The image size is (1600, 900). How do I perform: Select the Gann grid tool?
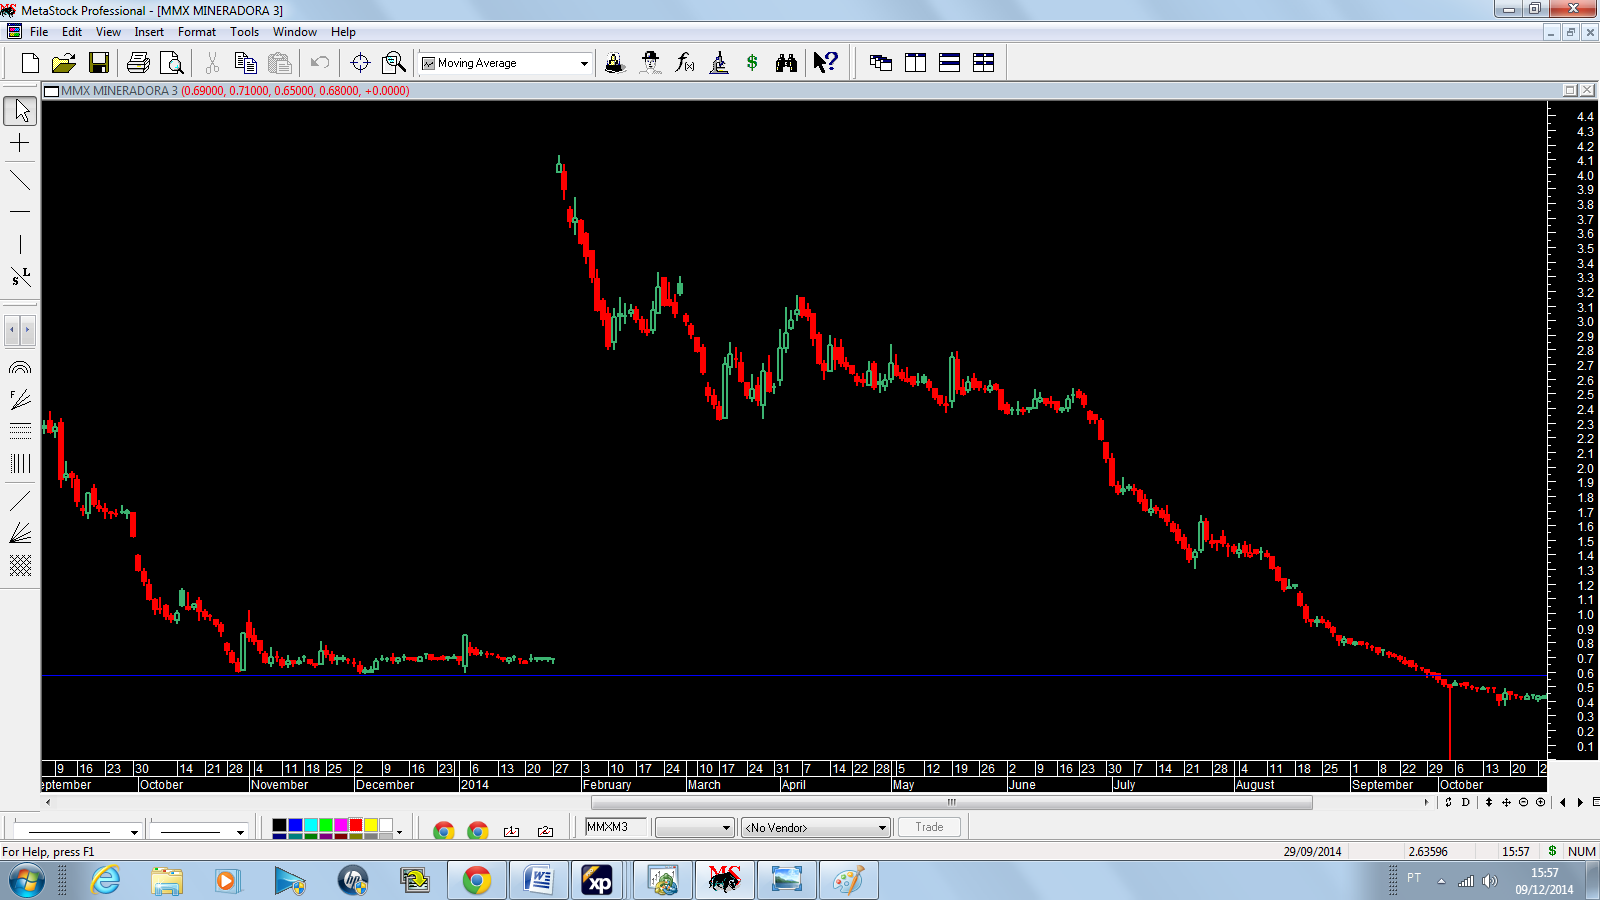click(x=20, y=565)
